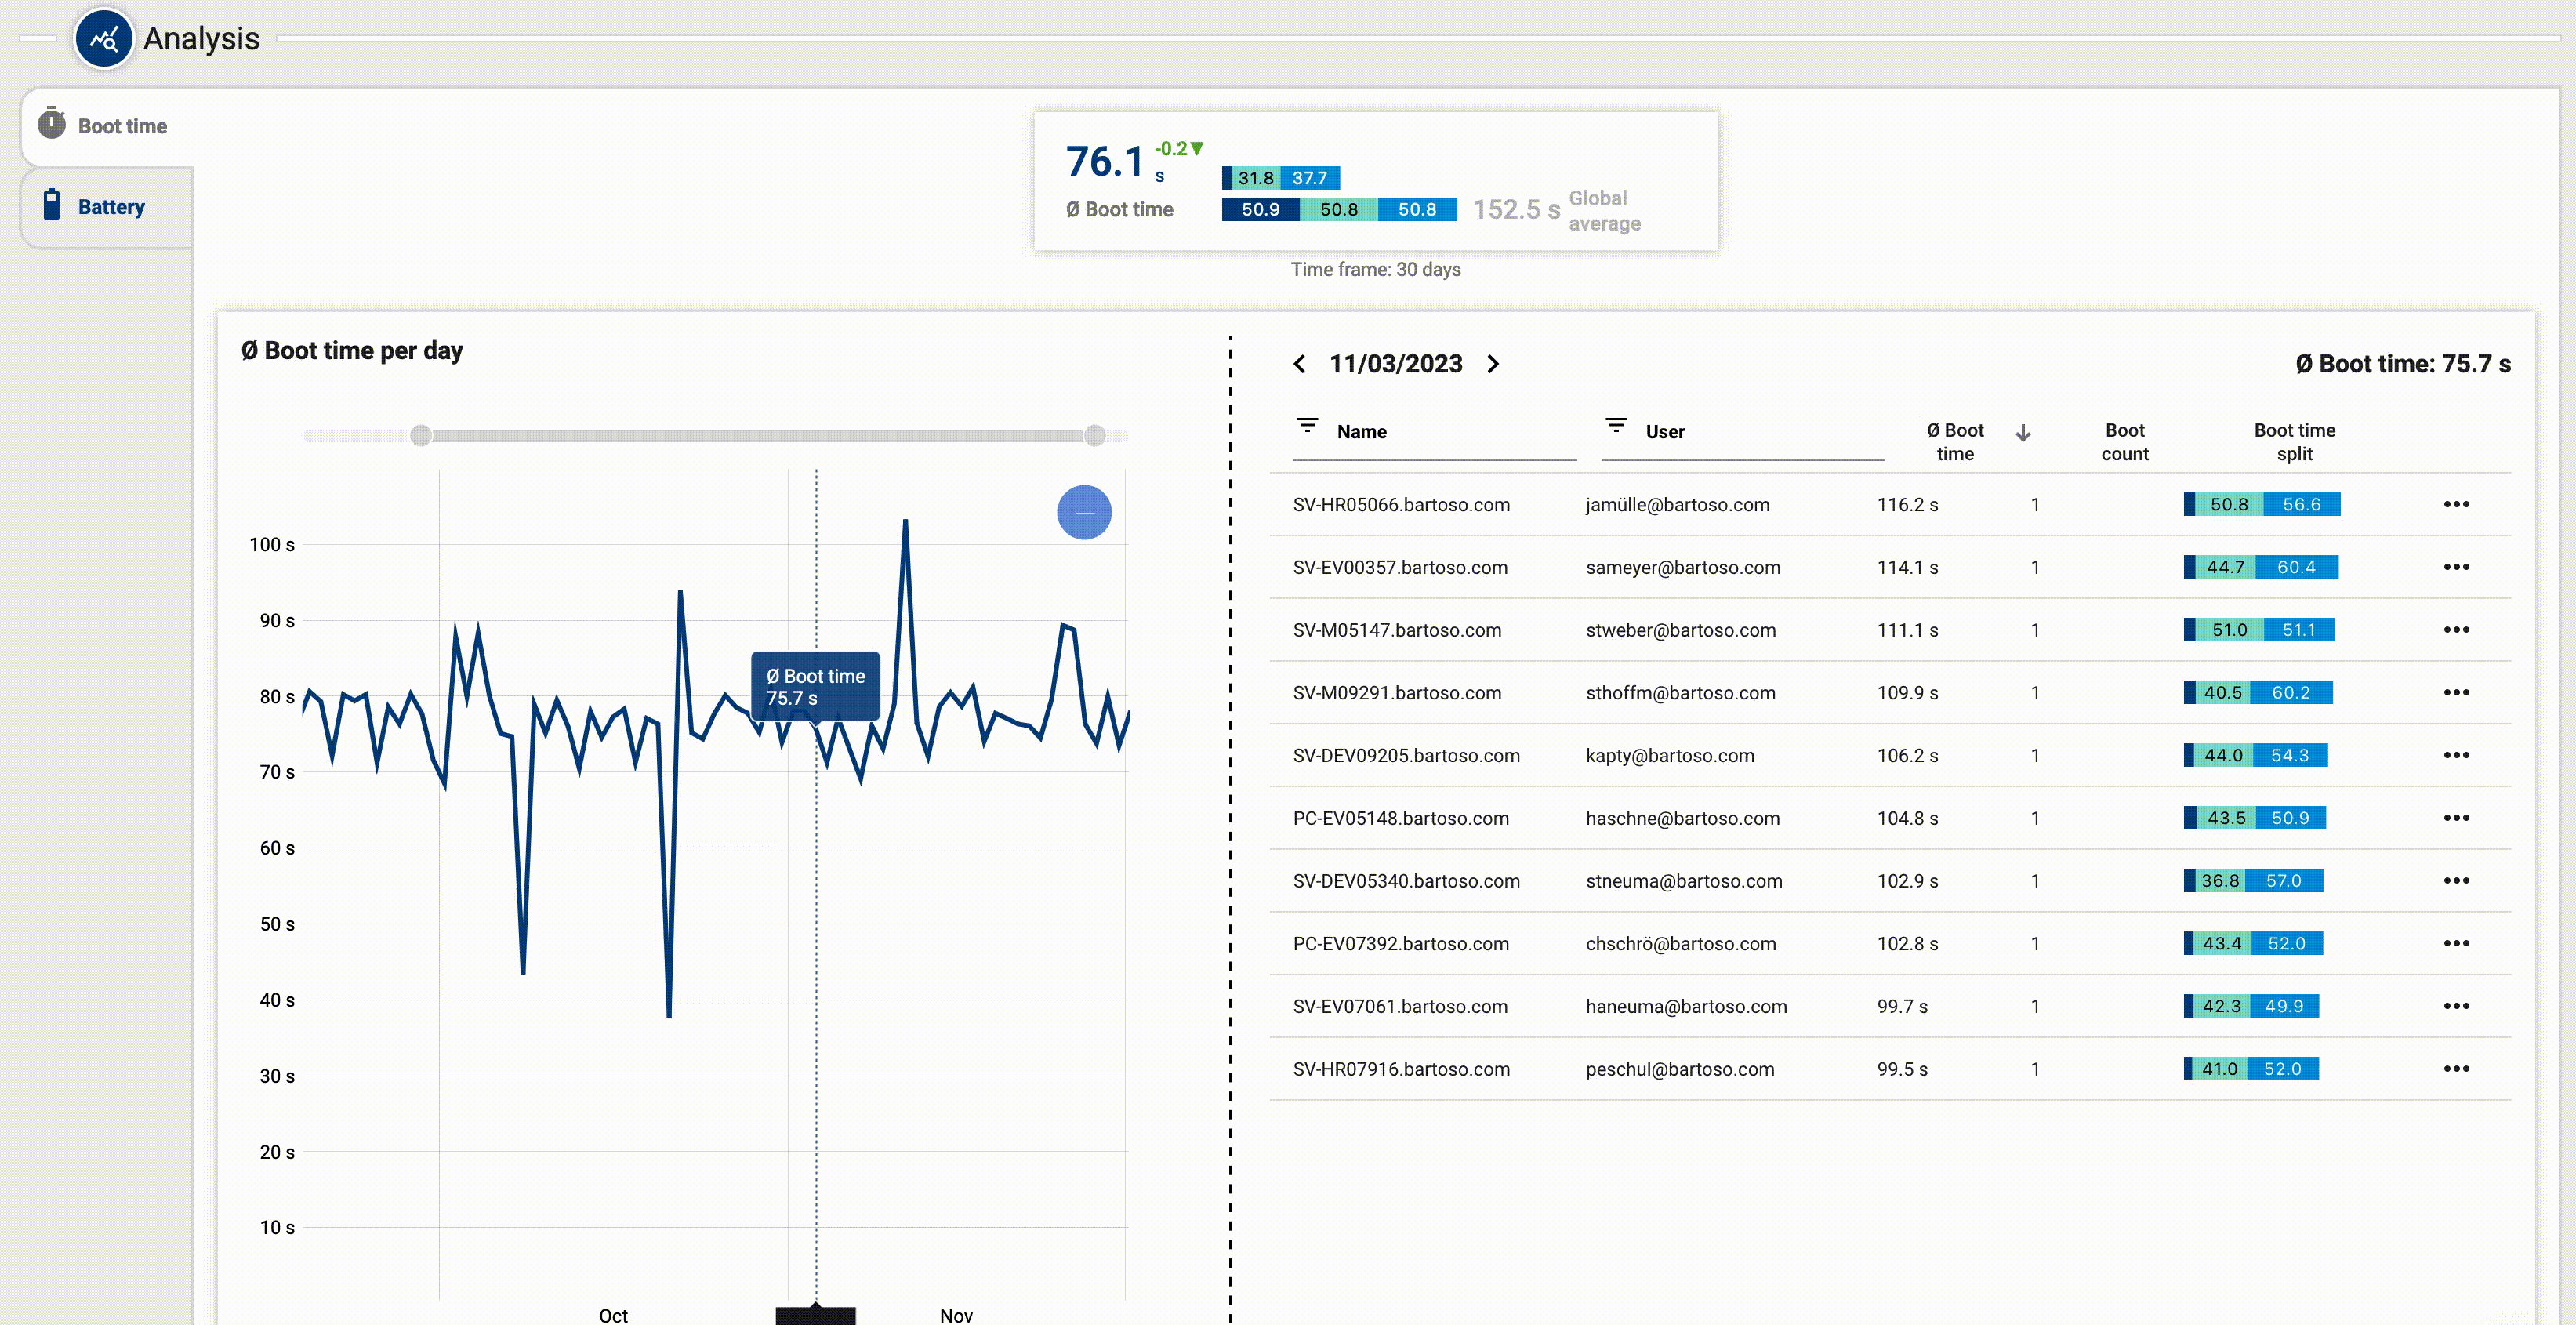
Task: Switch to the Battery tab
Action: (107, 207)
